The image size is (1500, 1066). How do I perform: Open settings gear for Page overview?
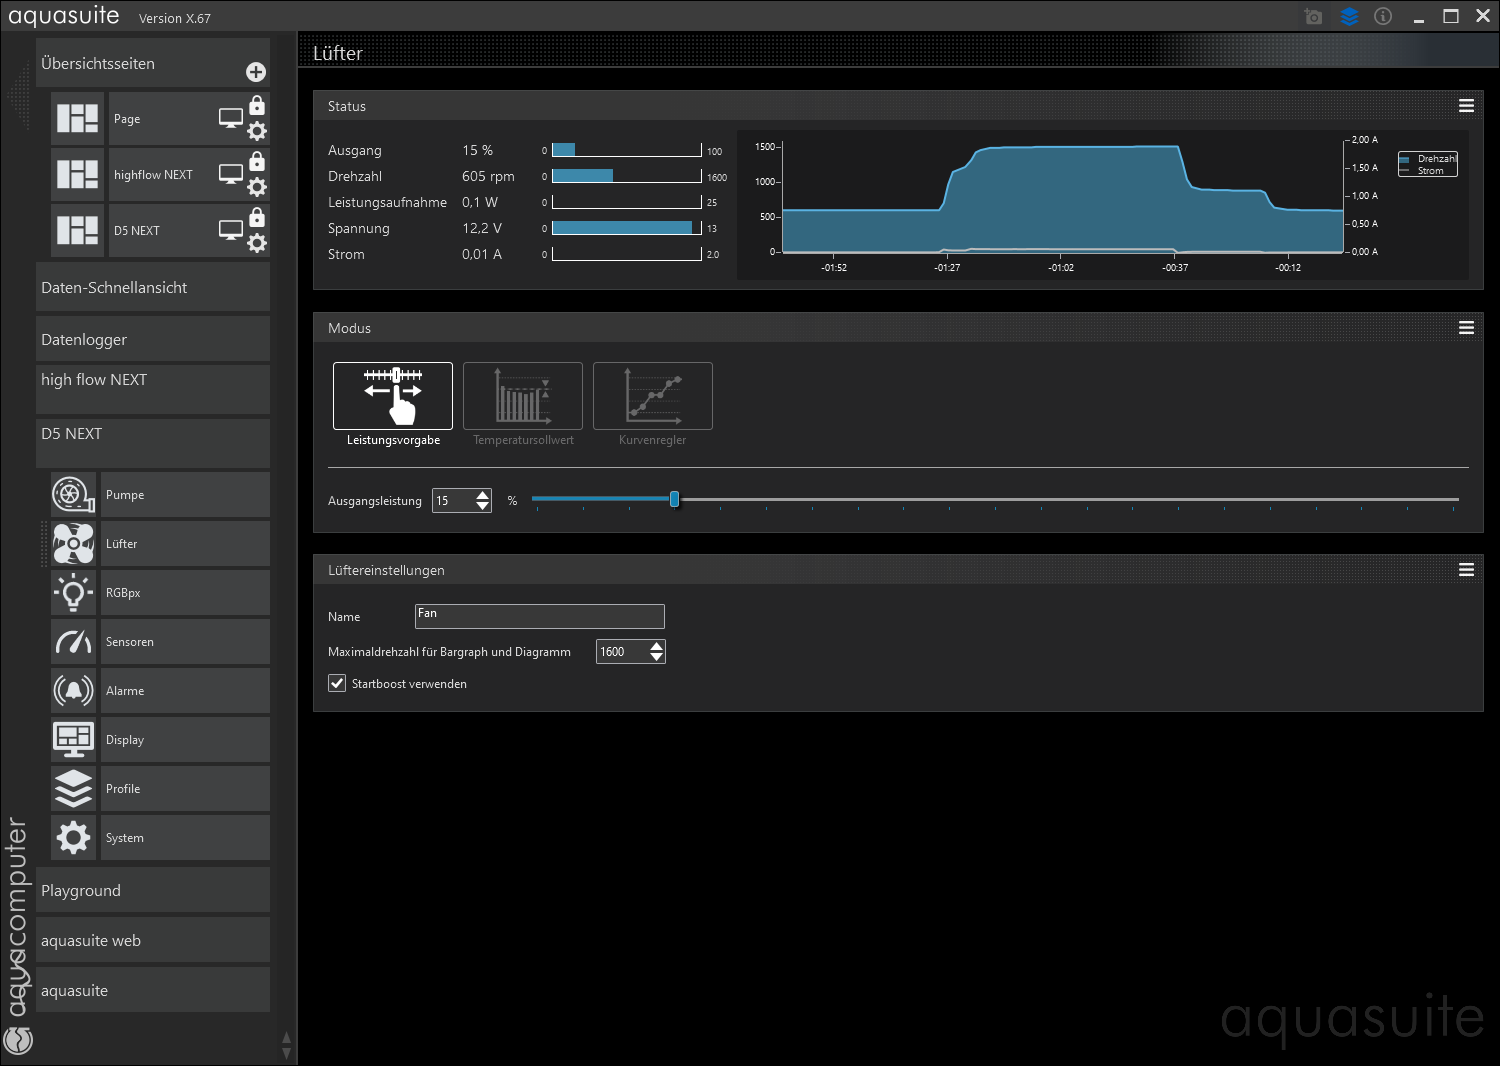[257, 131]
